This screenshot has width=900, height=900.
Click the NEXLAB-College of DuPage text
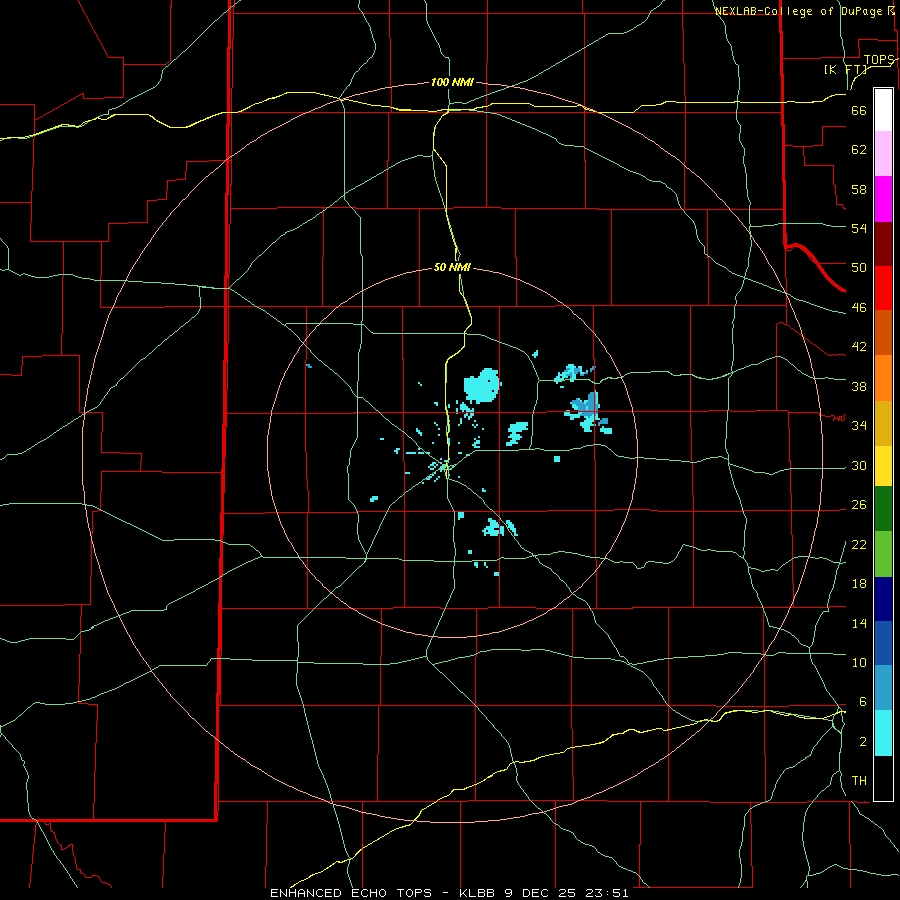tap(798, 11)
